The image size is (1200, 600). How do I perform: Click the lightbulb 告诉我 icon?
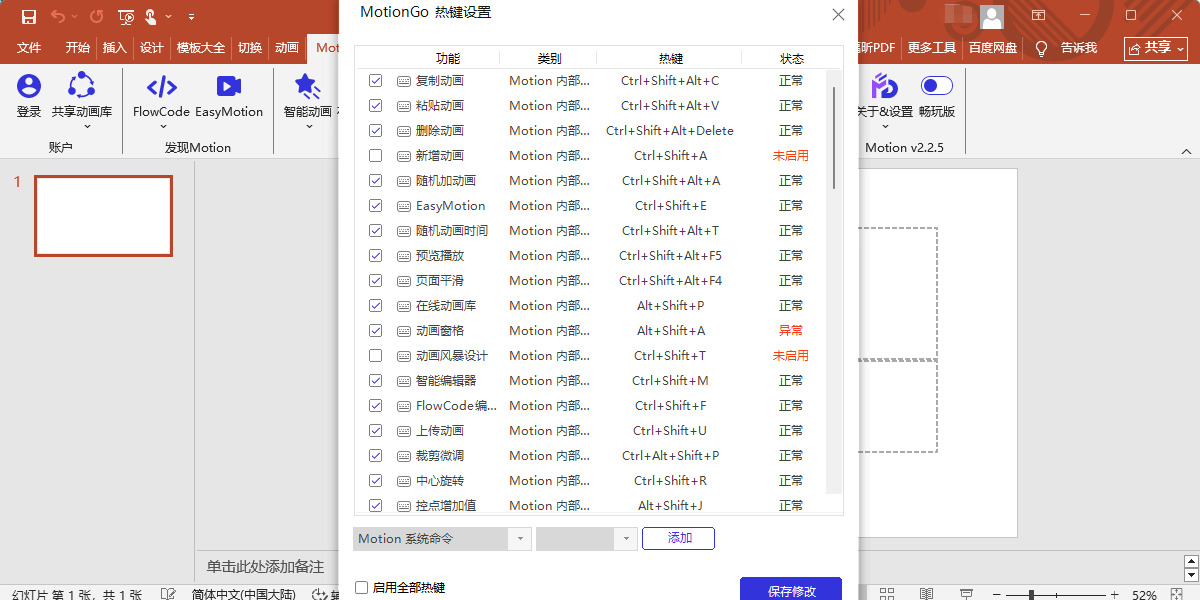coord(1041,47)
